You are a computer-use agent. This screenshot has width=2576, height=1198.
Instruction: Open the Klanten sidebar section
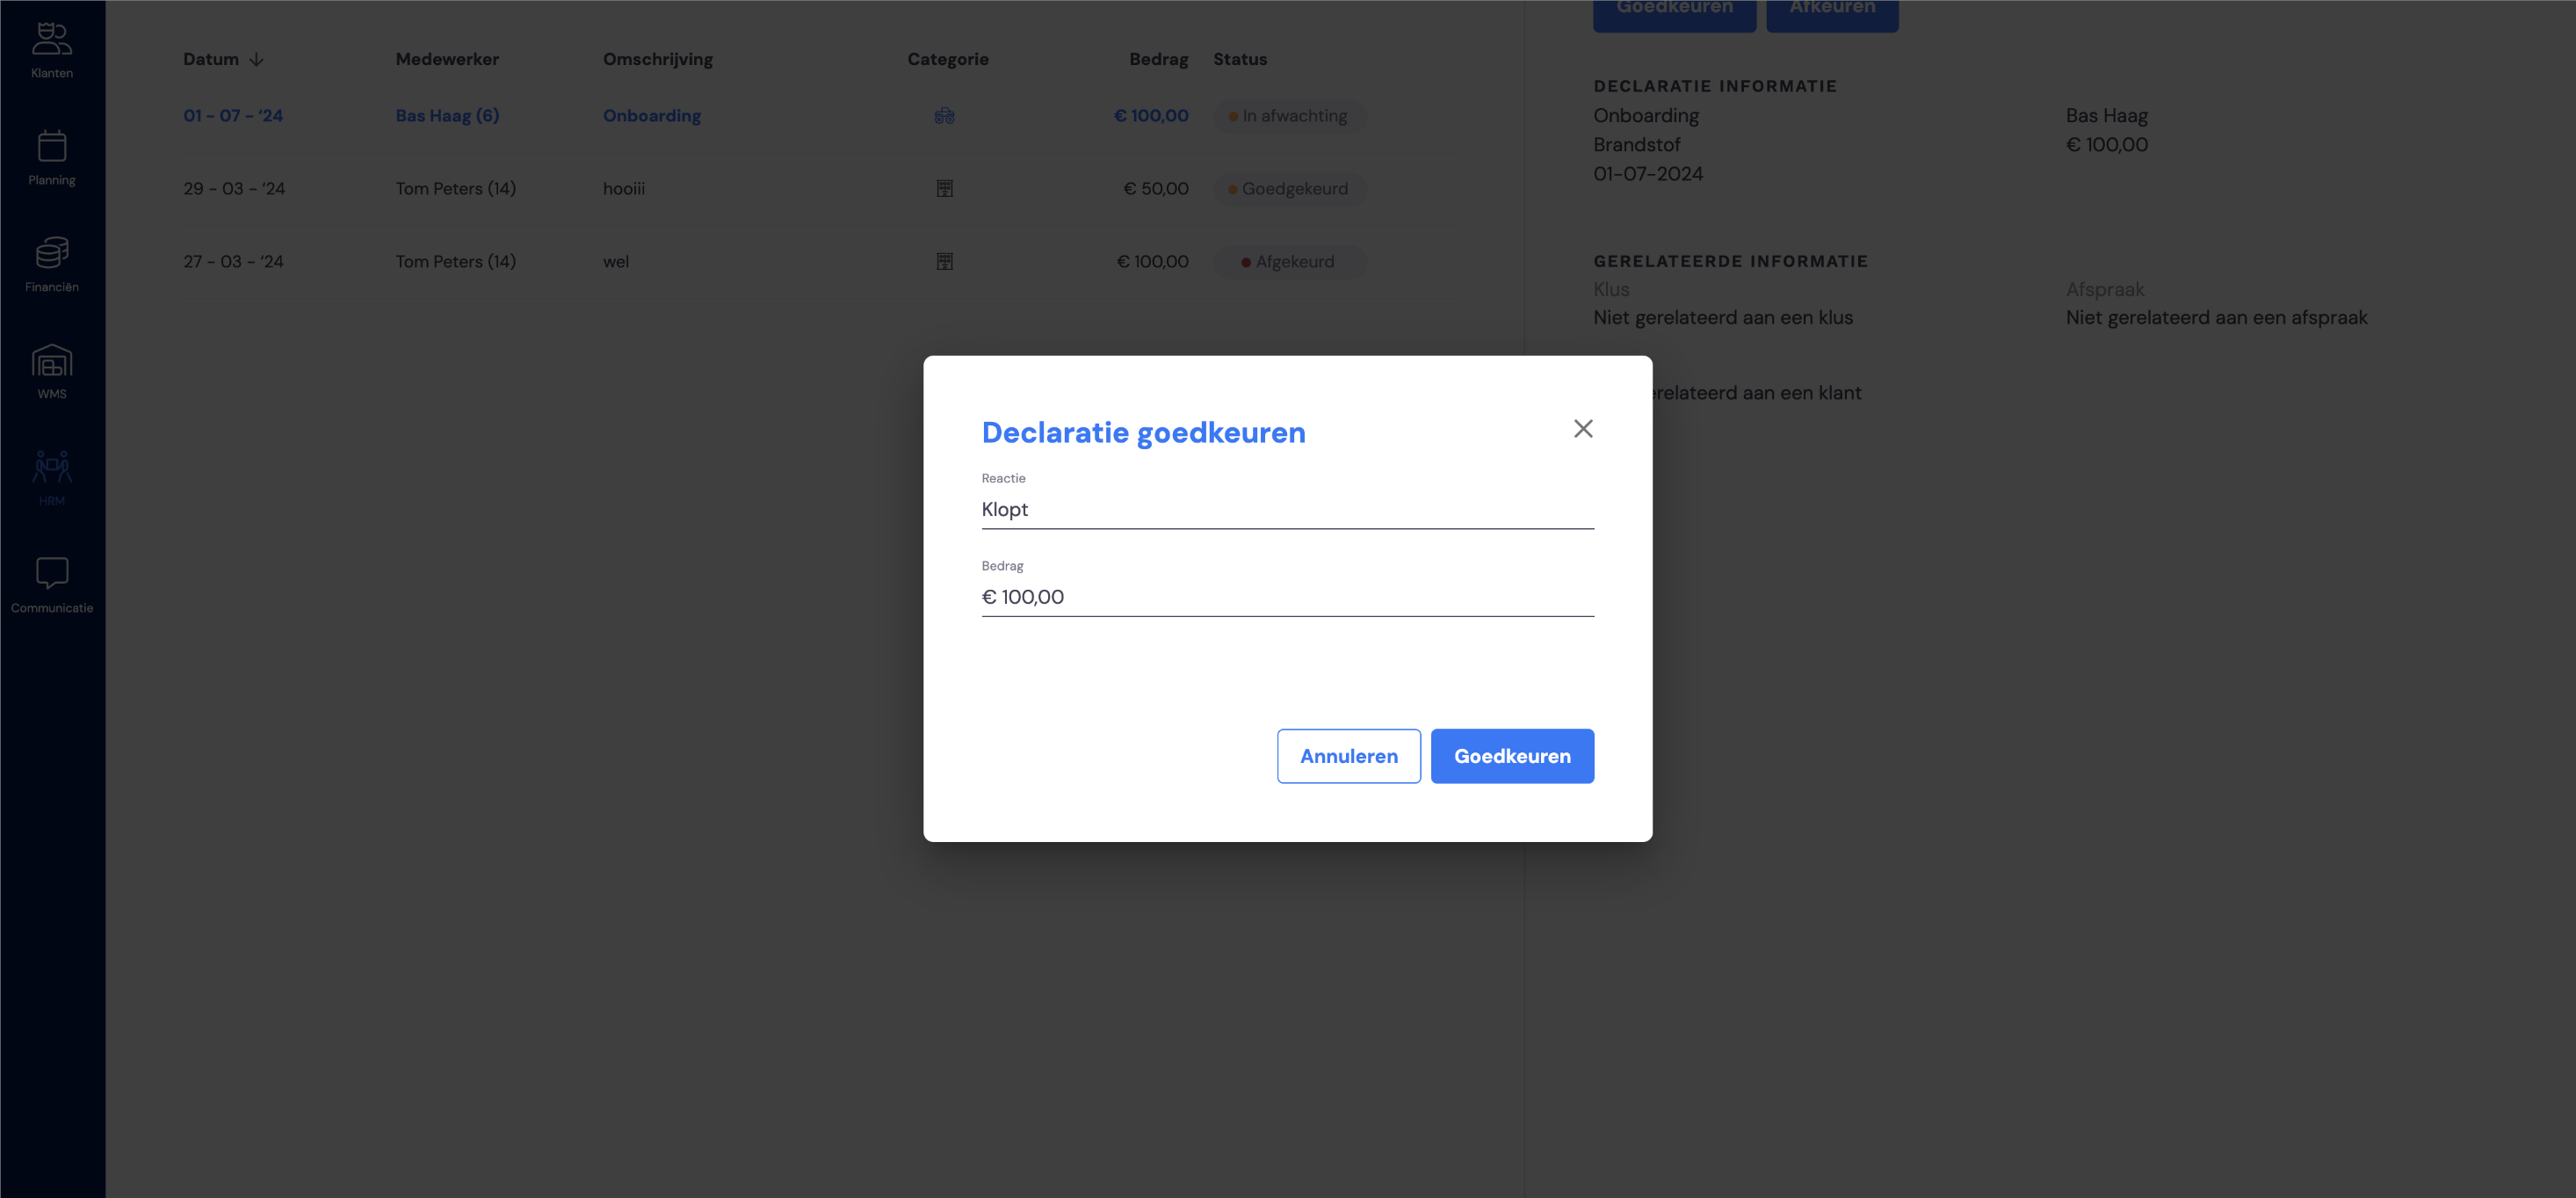[52, 50]
